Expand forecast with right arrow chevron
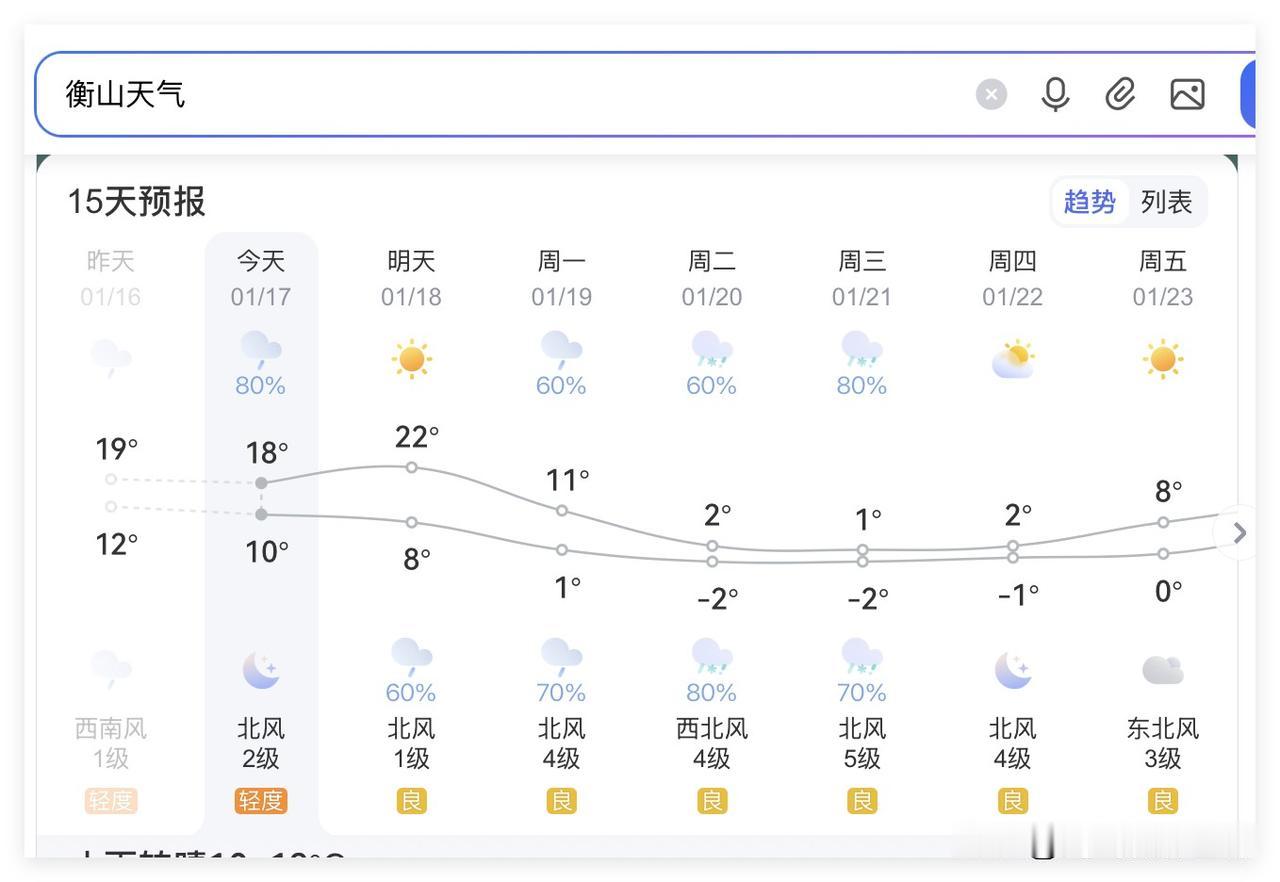Image resolution: width=1280 pixels, height=882 pixels. tap(1240, 533)
